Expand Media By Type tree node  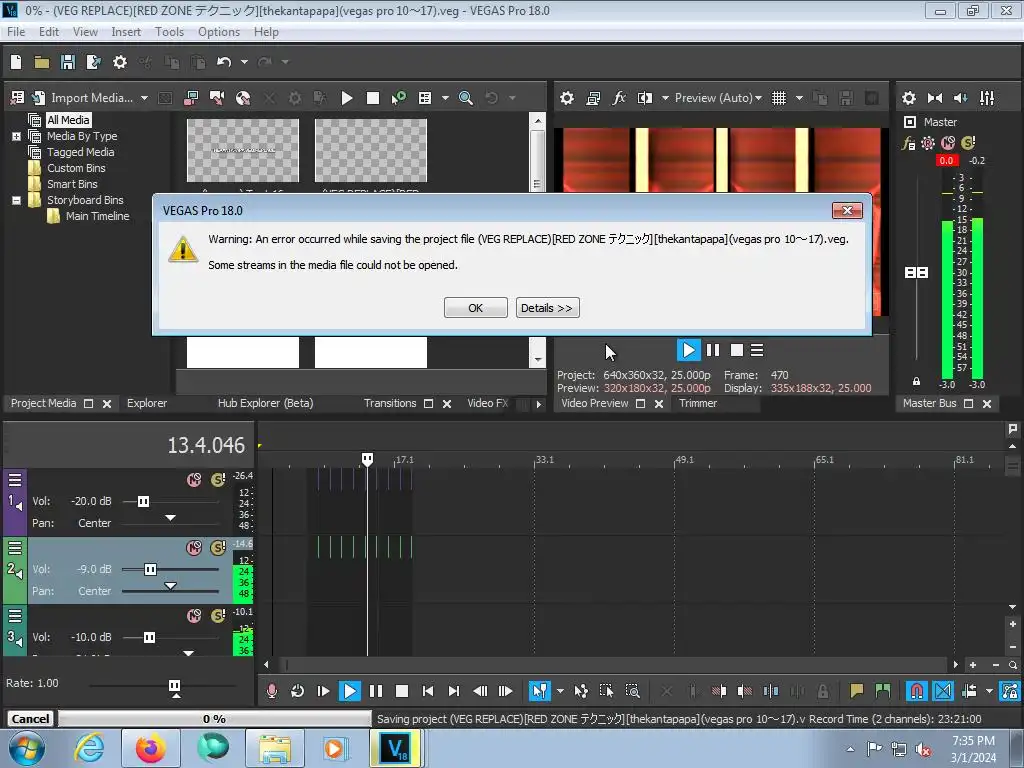tap(16, 136)
